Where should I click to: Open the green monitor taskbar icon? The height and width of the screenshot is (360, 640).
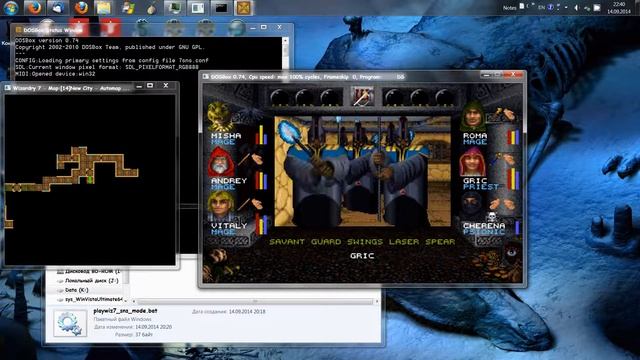pos(174,7)
